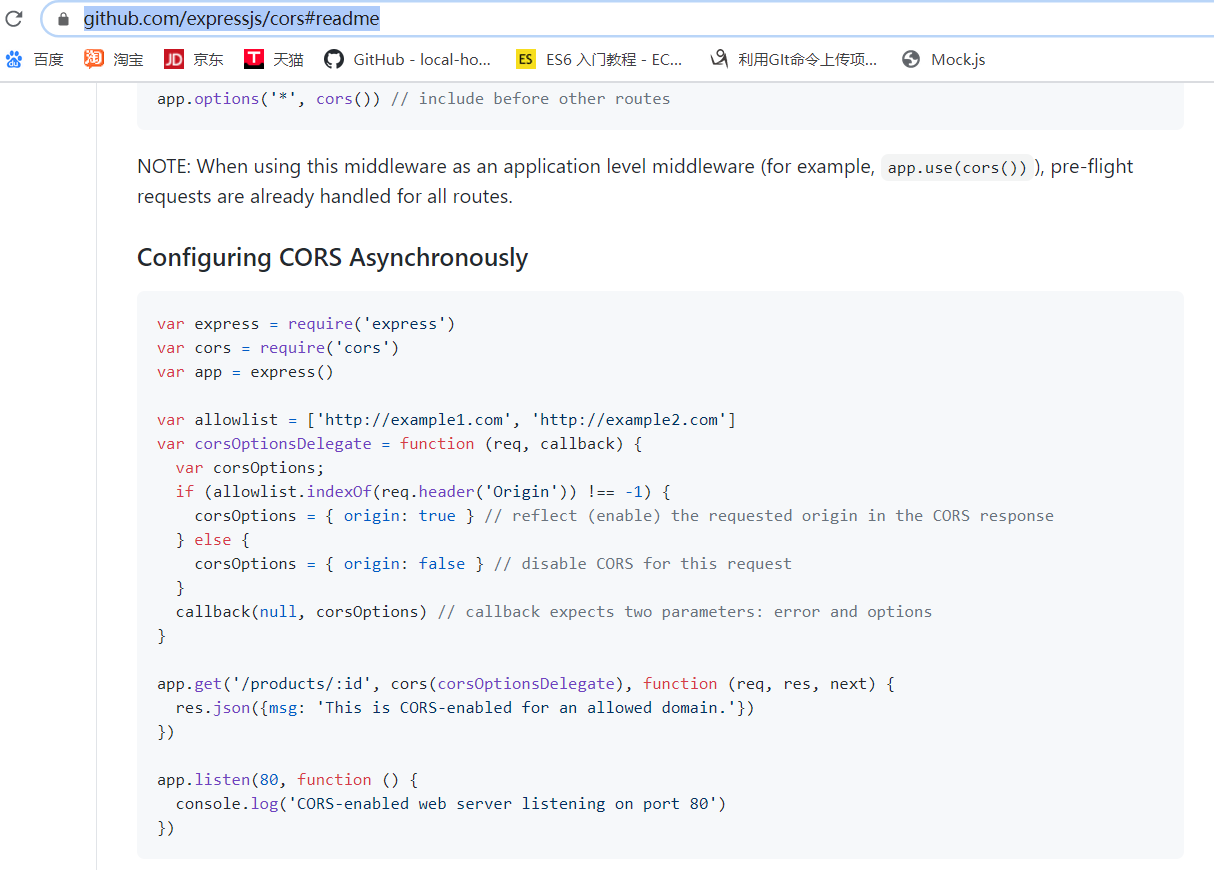Click the app.listen(80, function line

point(287,780)
